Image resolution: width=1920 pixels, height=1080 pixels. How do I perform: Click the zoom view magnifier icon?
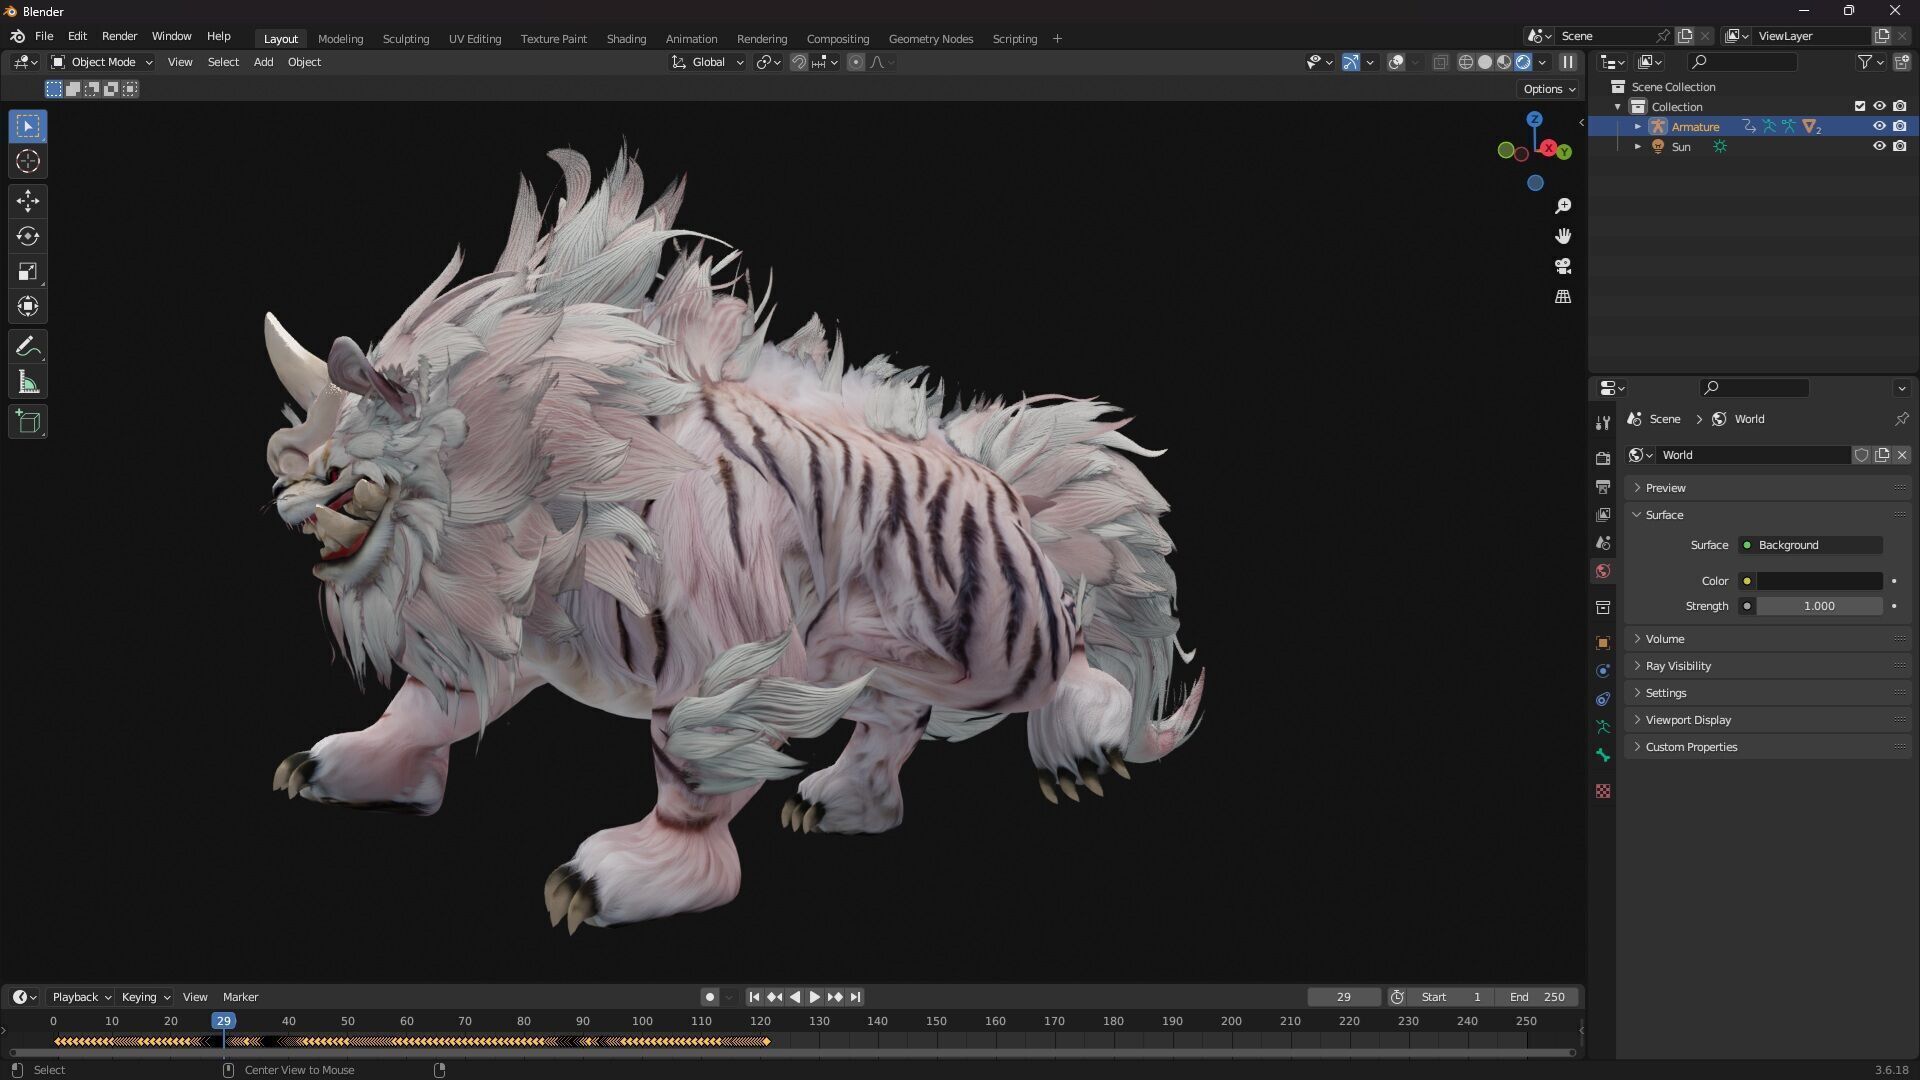pyautogui.click(x=1563, y=206)
